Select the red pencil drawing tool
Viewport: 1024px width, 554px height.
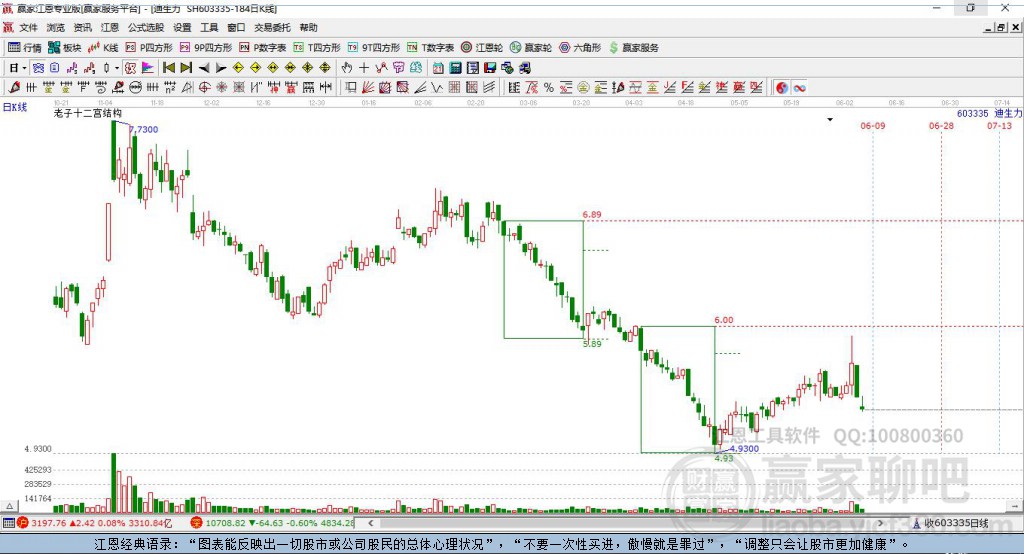[15, 88]
